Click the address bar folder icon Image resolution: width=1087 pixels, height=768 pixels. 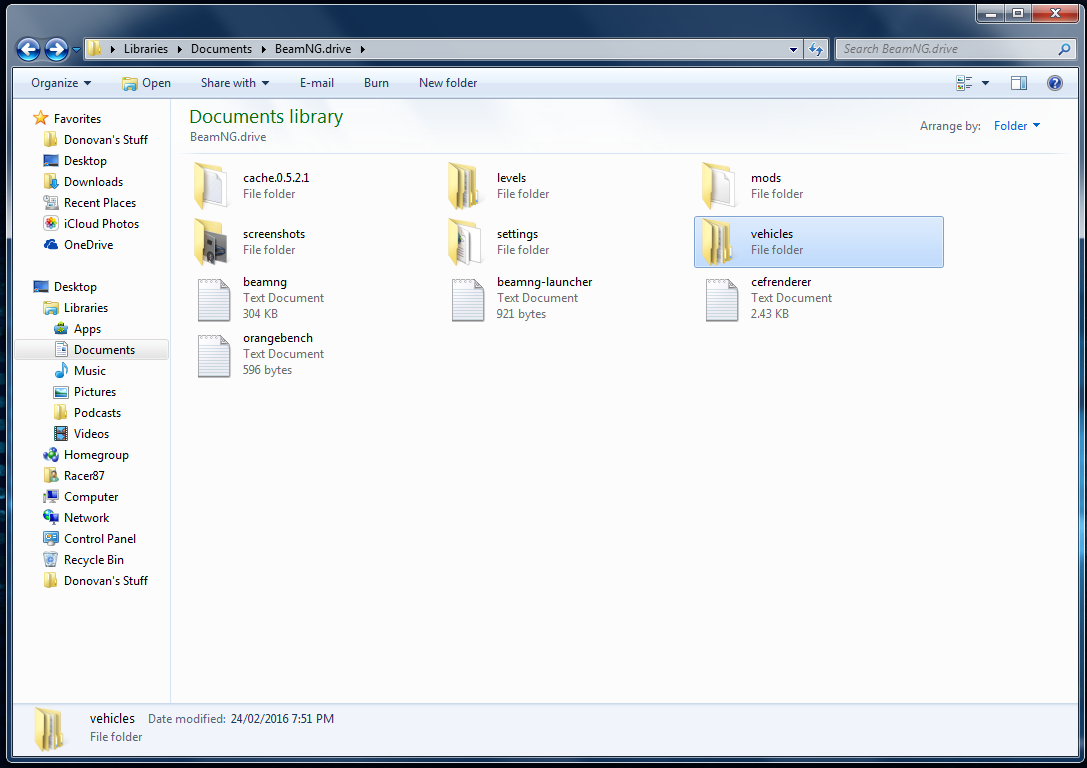tap(95, 49)
